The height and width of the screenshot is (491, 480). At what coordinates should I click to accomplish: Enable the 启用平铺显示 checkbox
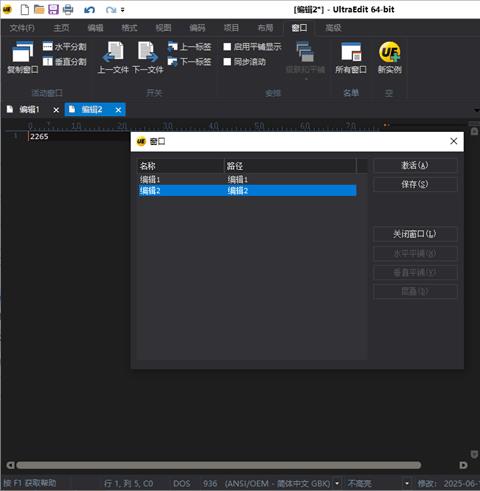tap(227, 47)
